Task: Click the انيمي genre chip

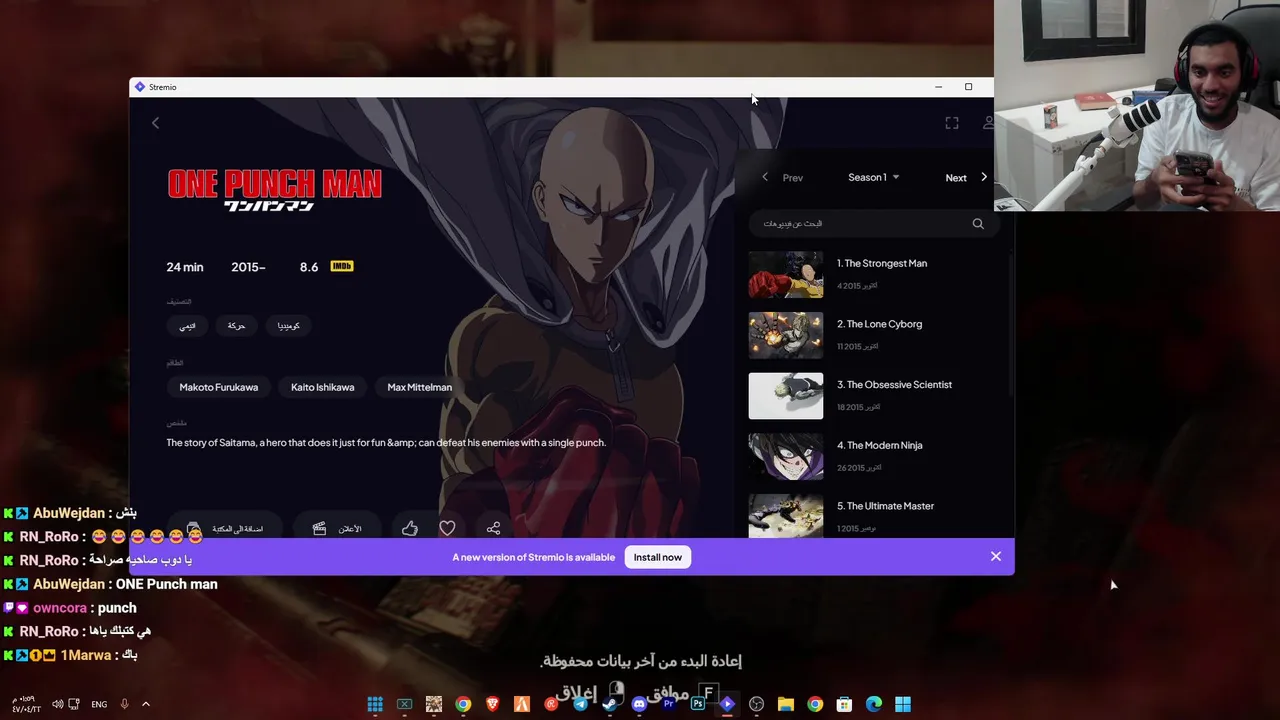Action: pyautogui.click(x=187, y=326)
